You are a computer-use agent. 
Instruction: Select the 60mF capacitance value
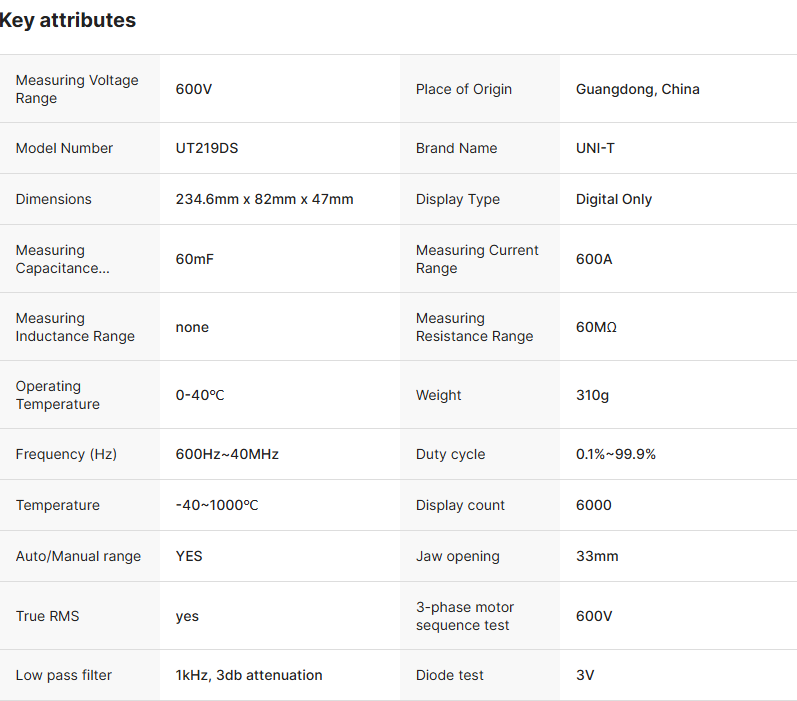(194, 259)
